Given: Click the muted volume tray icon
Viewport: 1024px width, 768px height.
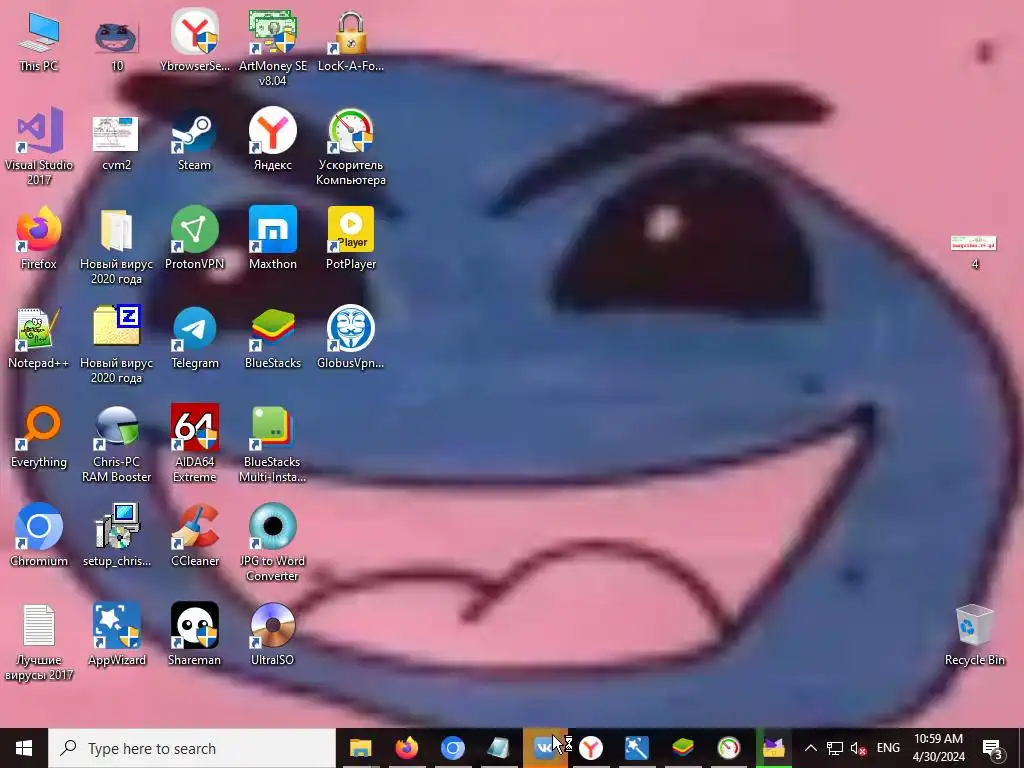Looking at the screenshot, I should tap(858, 748).
